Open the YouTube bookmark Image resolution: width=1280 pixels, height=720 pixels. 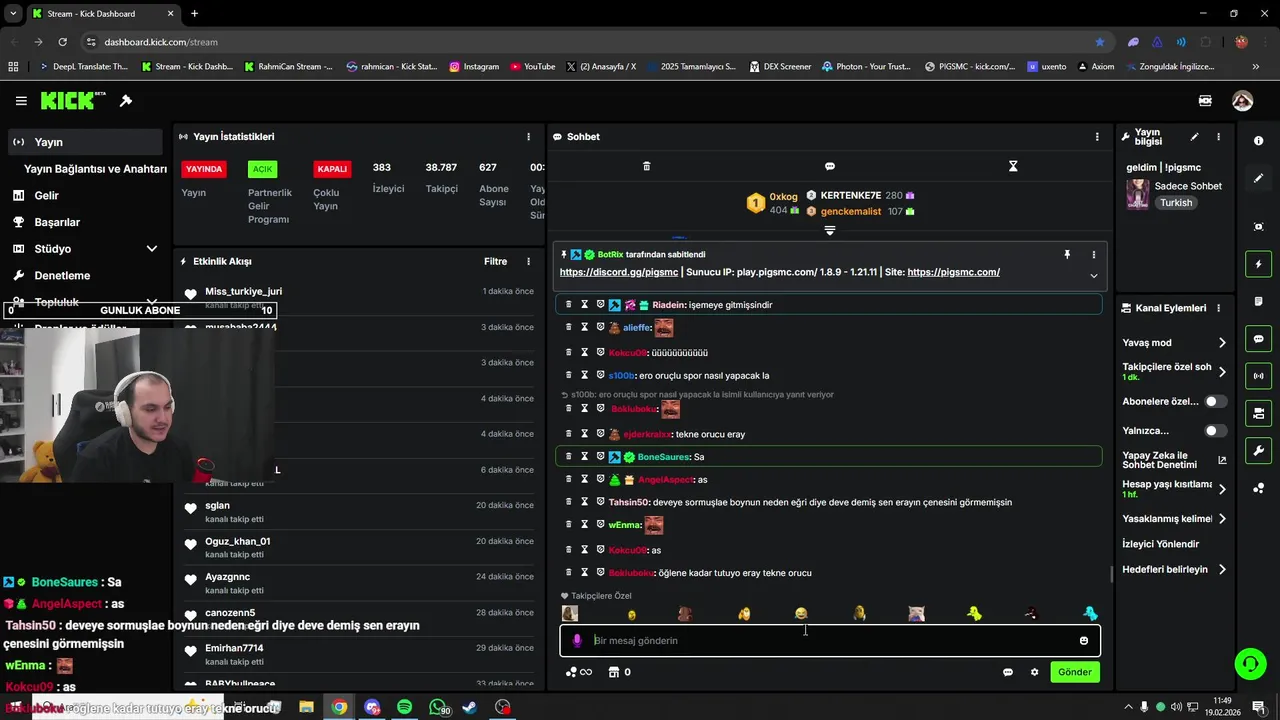coord(533,67)
